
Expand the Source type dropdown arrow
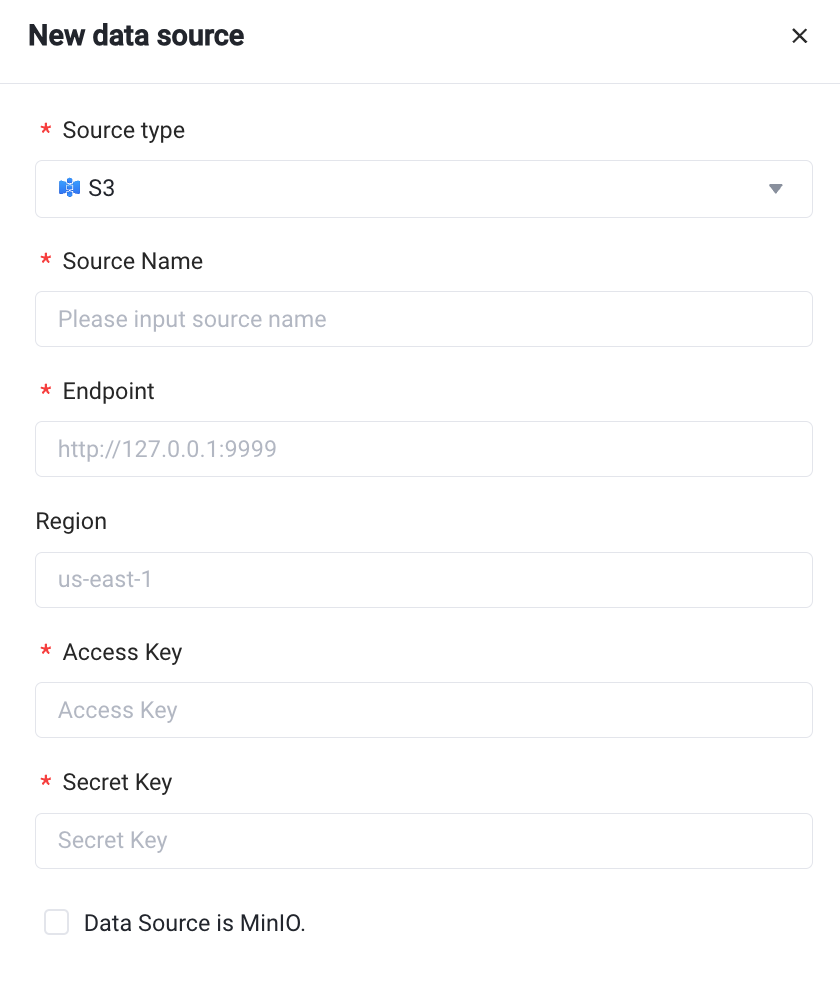click(775, 189)
